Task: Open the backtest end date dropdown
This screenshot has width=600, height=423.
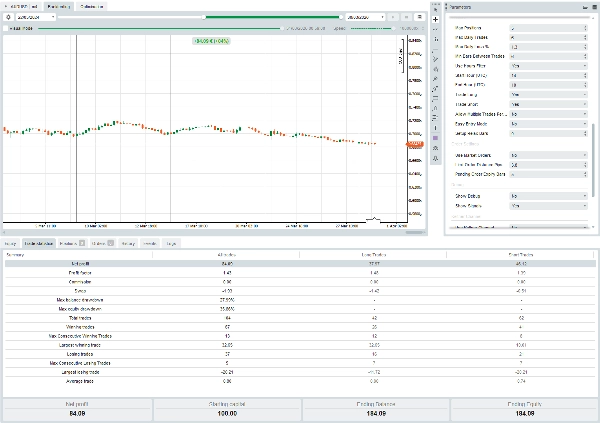Action: click(x=365, y=18)
